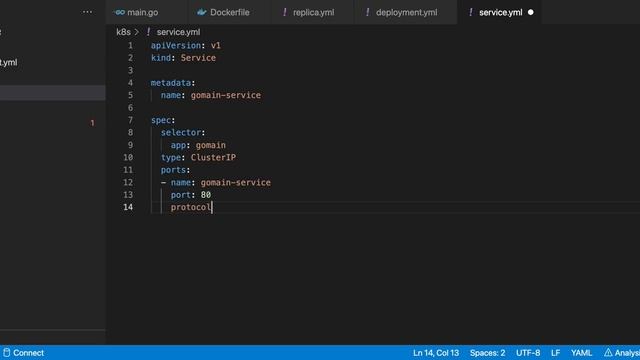Change language mode YAML in status bar
The image size is (640, 360).
pos(581,353)
